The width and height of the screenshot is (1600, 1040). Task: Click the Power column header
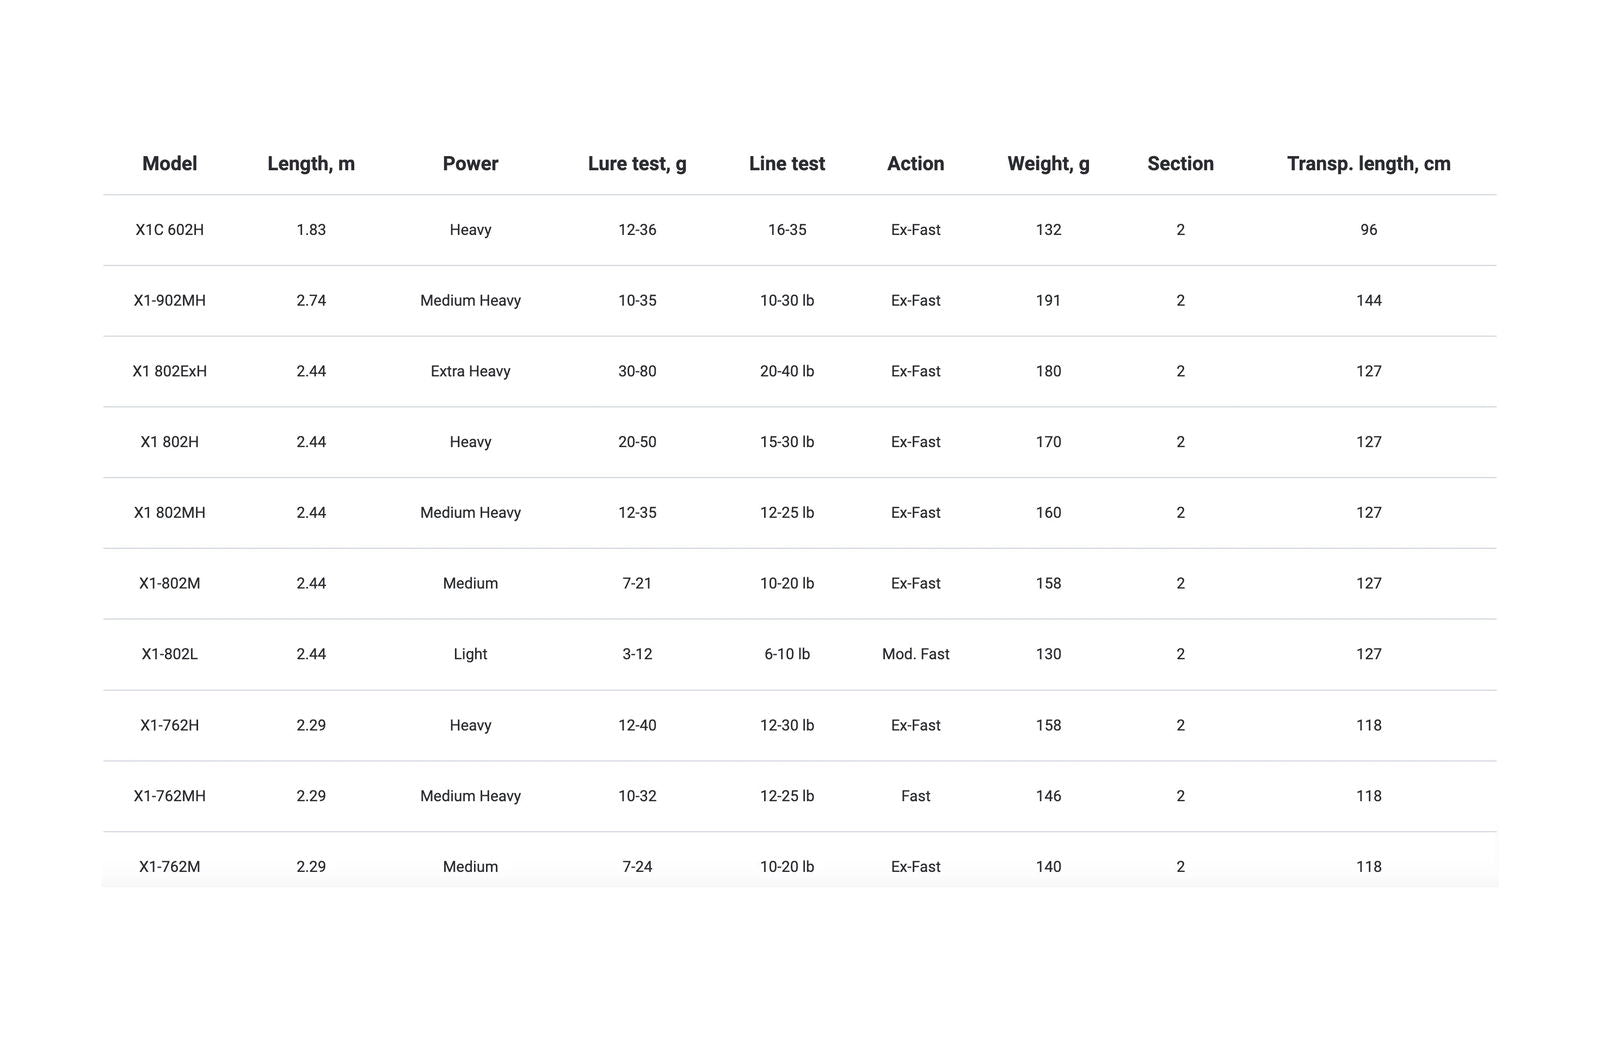pos(470,164)
